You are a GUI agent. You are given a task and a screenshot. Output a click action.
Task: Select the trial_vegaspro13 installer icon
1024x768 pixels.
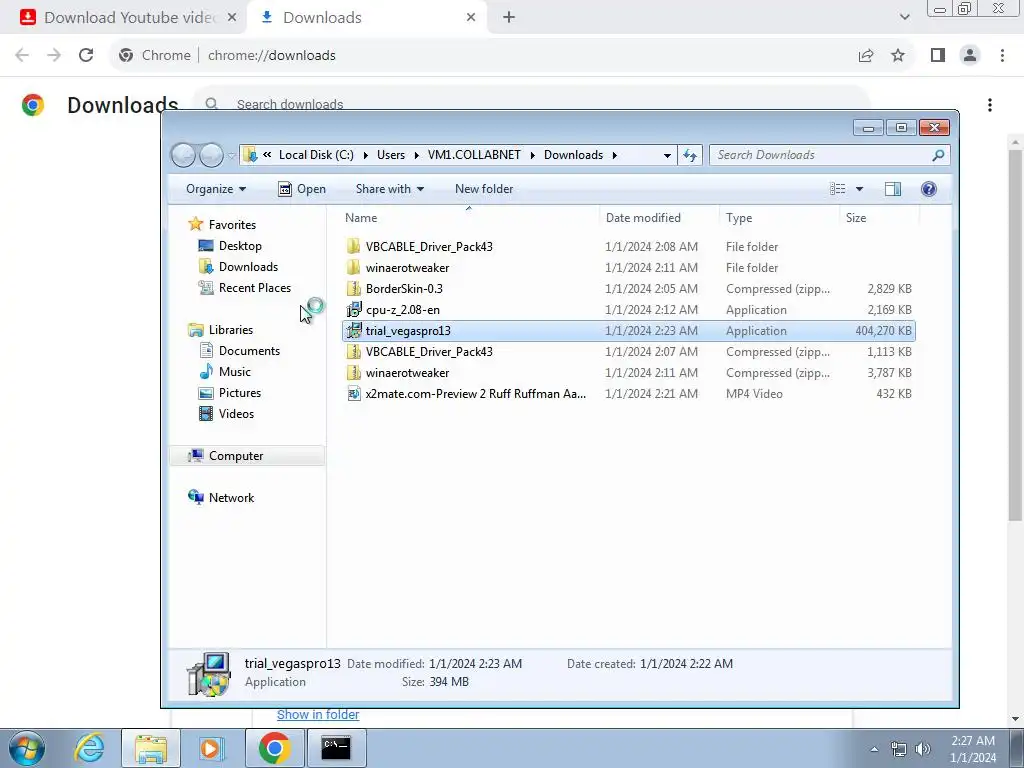pos(353,330)
